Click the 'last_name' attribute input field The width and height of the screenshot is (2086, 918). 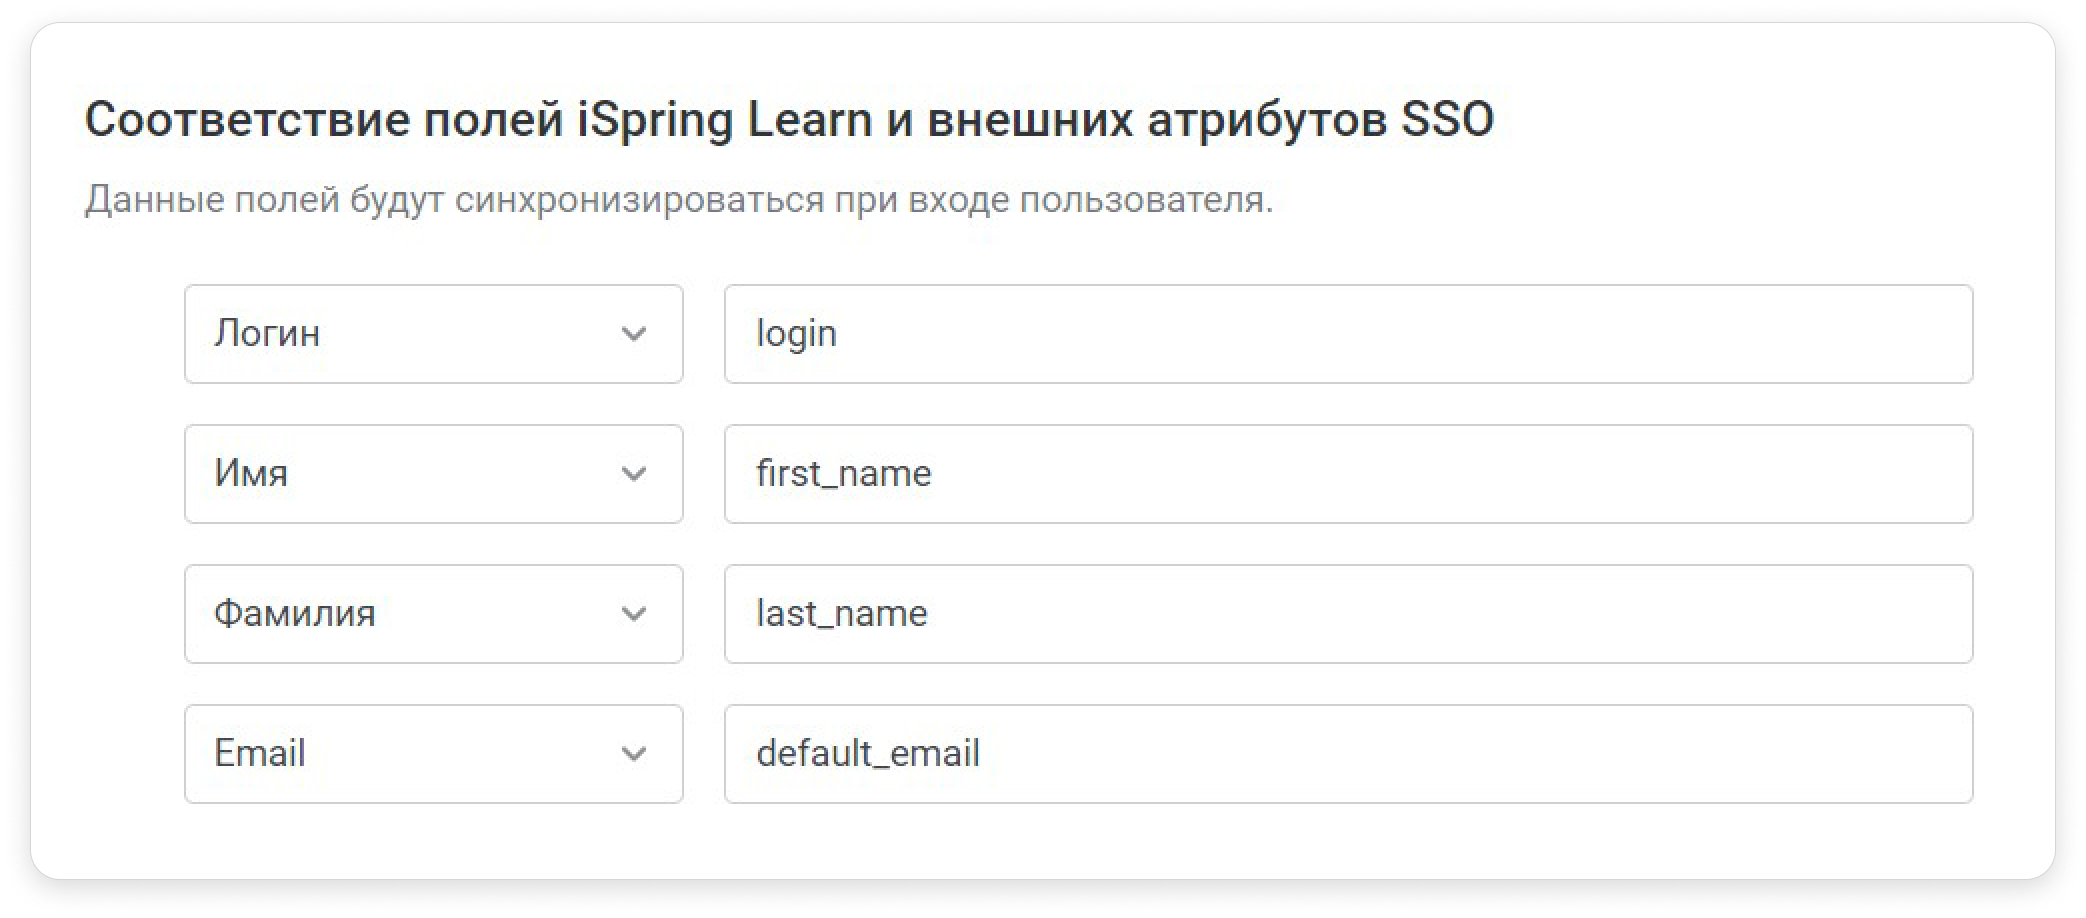point(1348,614)
